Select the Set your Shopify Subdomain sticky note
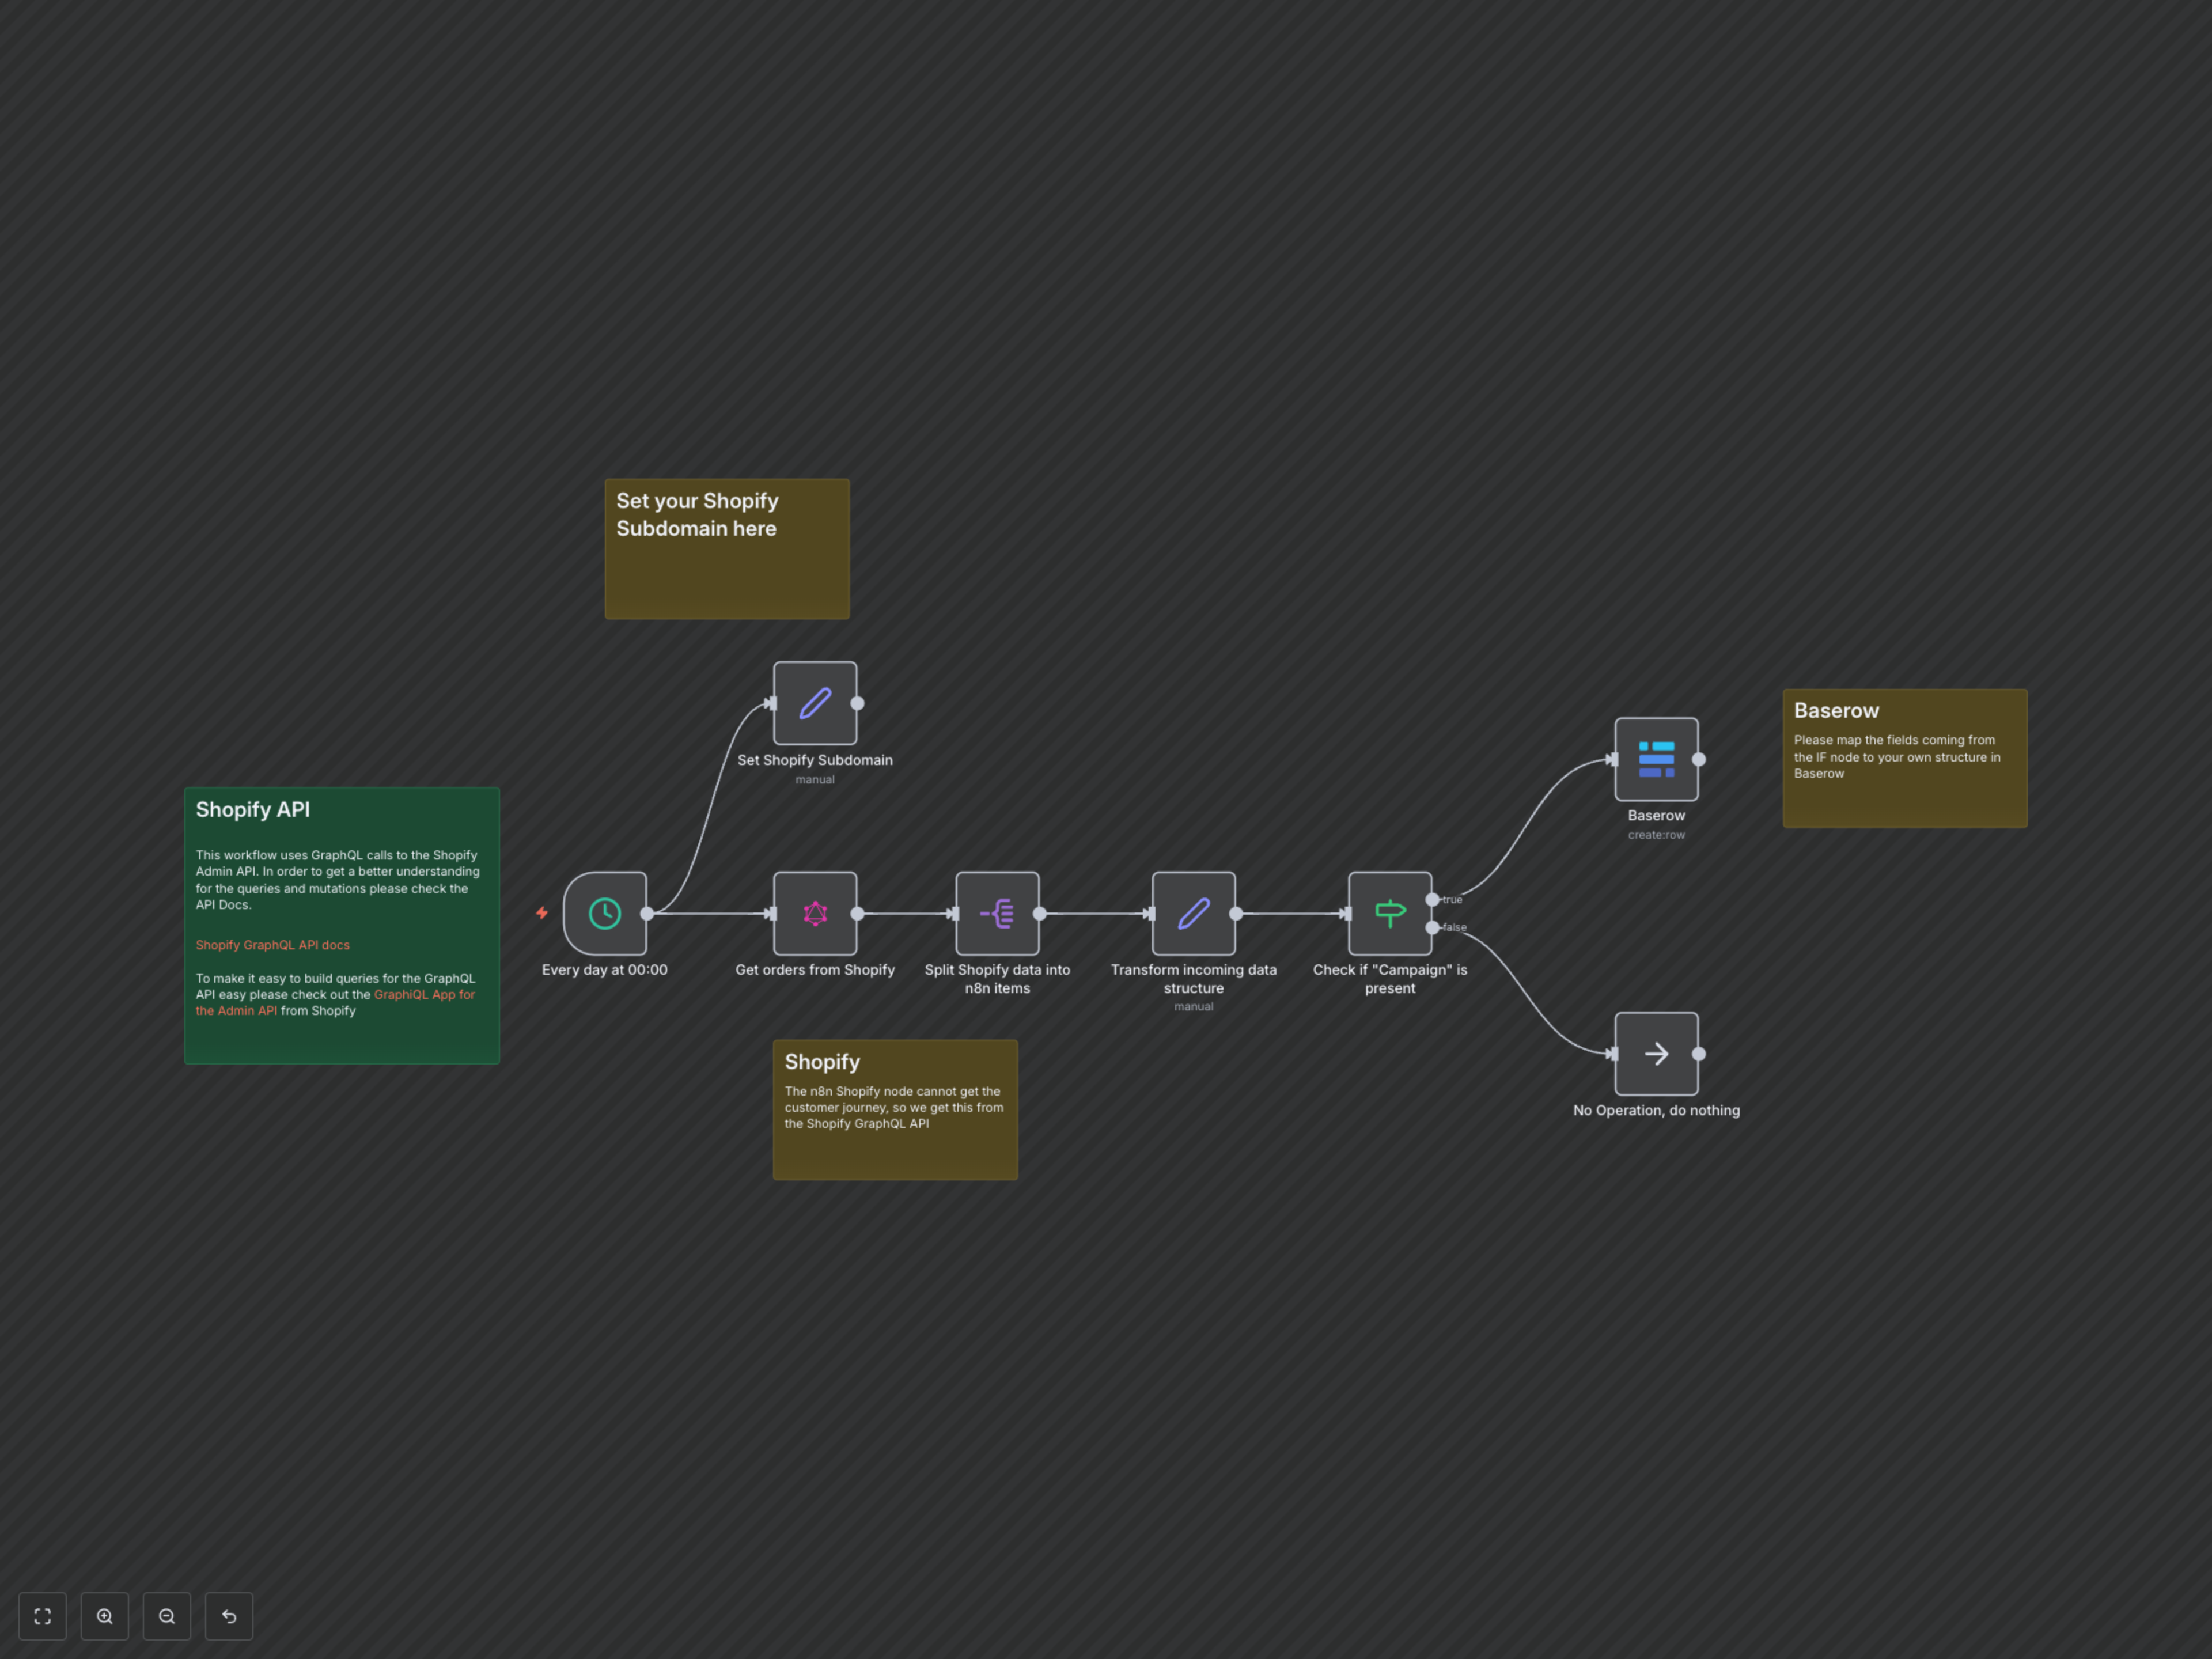Screen dimensions: 2212x1659 pos(727,575)
